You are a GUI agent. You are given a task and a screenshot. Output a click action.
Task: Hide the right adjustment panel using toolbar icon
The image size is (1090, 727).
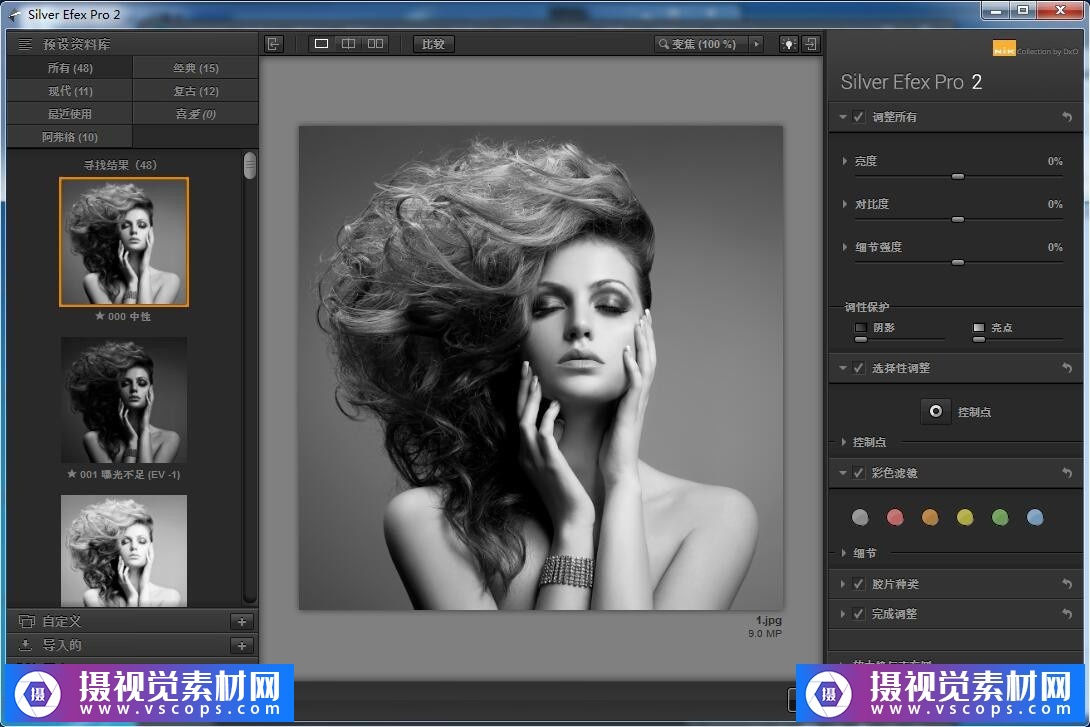pos(811,44)
